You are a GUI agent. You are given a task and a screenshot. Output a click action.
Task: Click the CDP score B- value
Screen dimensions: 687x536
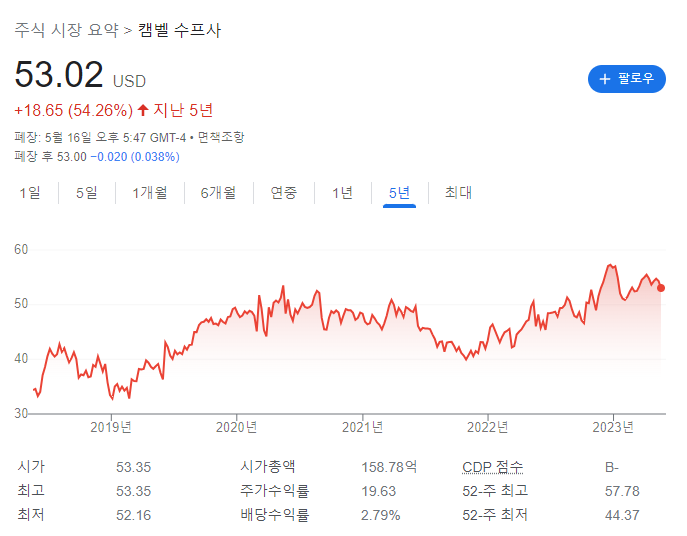[612, 467]
